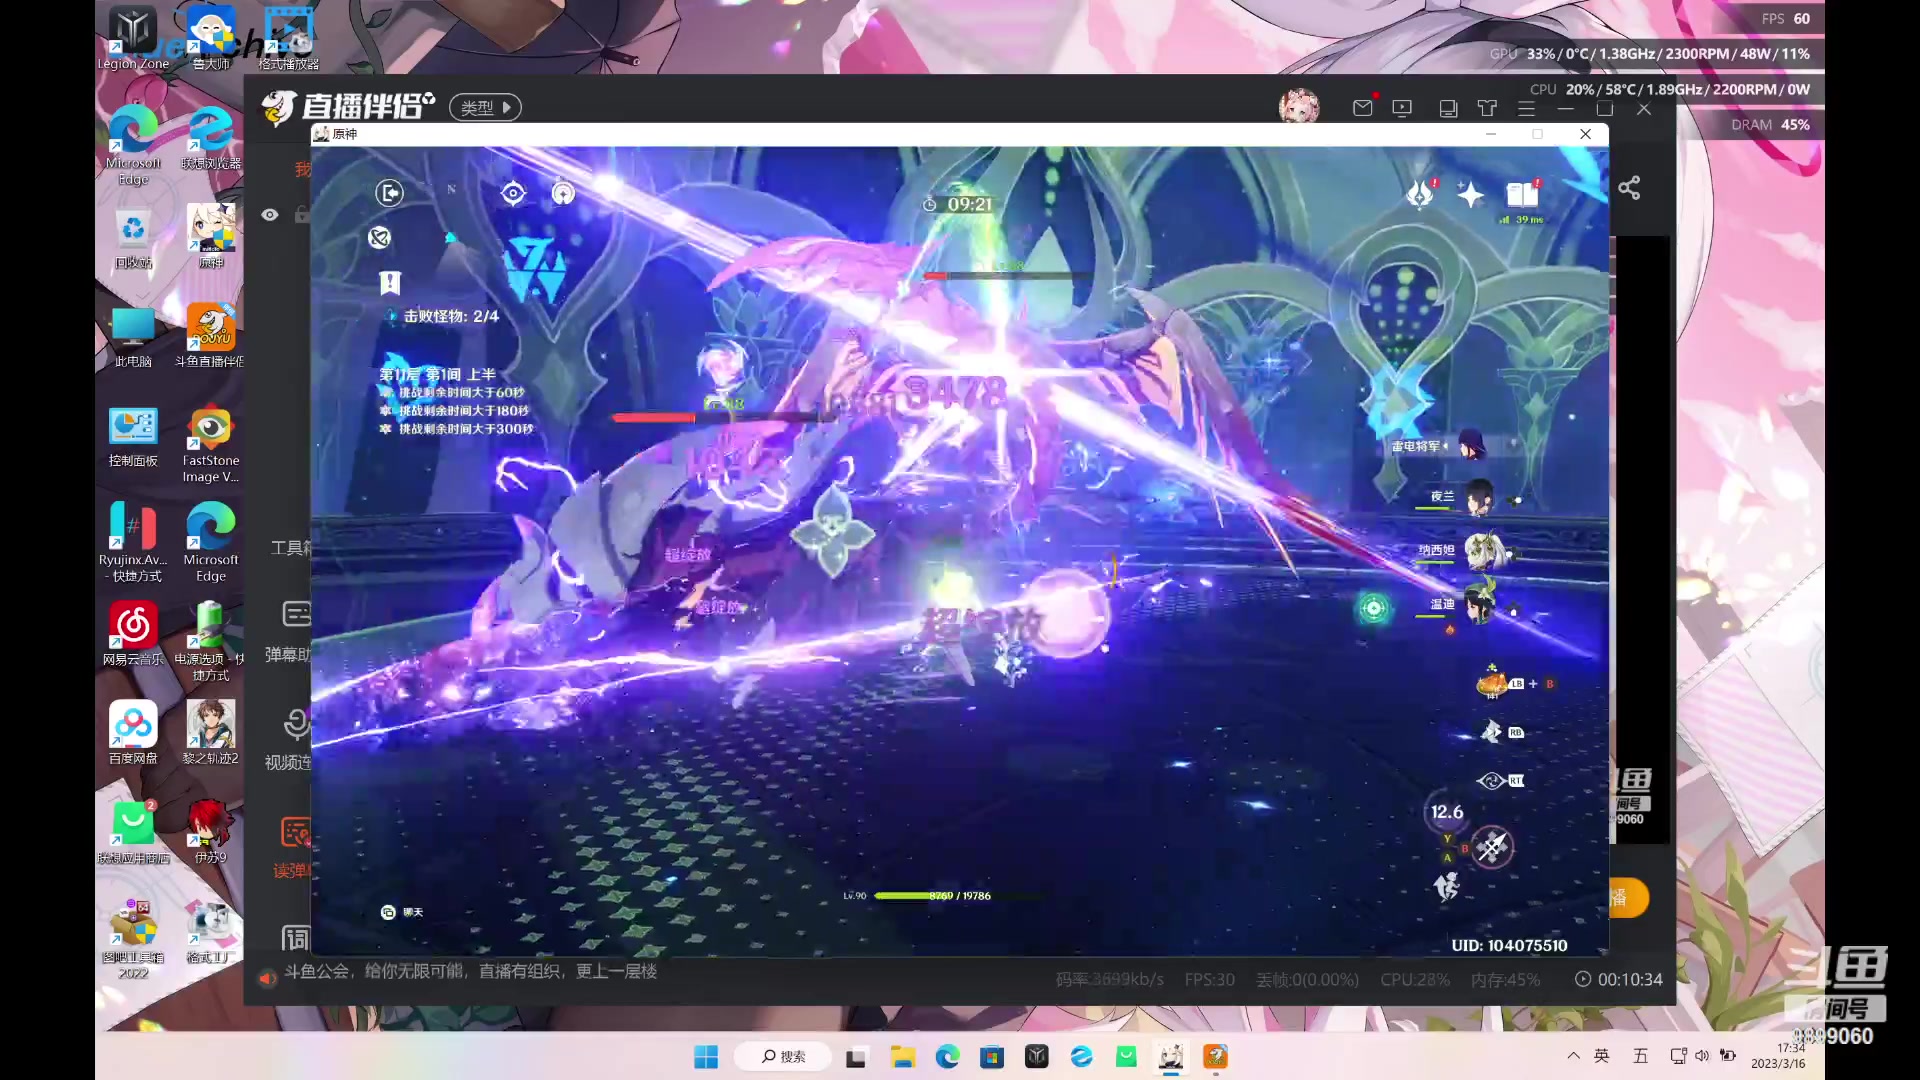Open the handbook book icon in game

click(x=1522, y=194)
